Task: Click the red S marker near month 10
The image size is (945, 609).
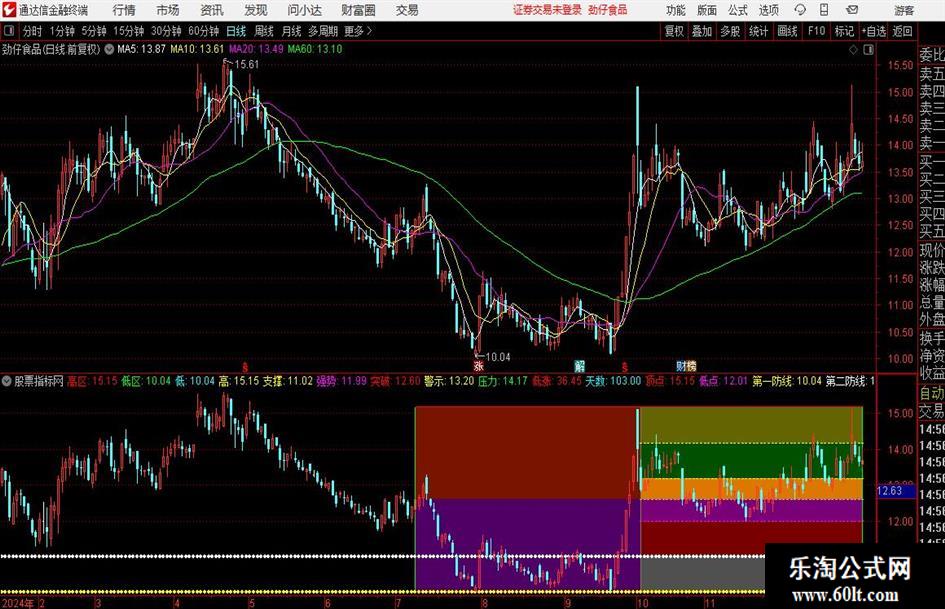Action: pos(624,366)
